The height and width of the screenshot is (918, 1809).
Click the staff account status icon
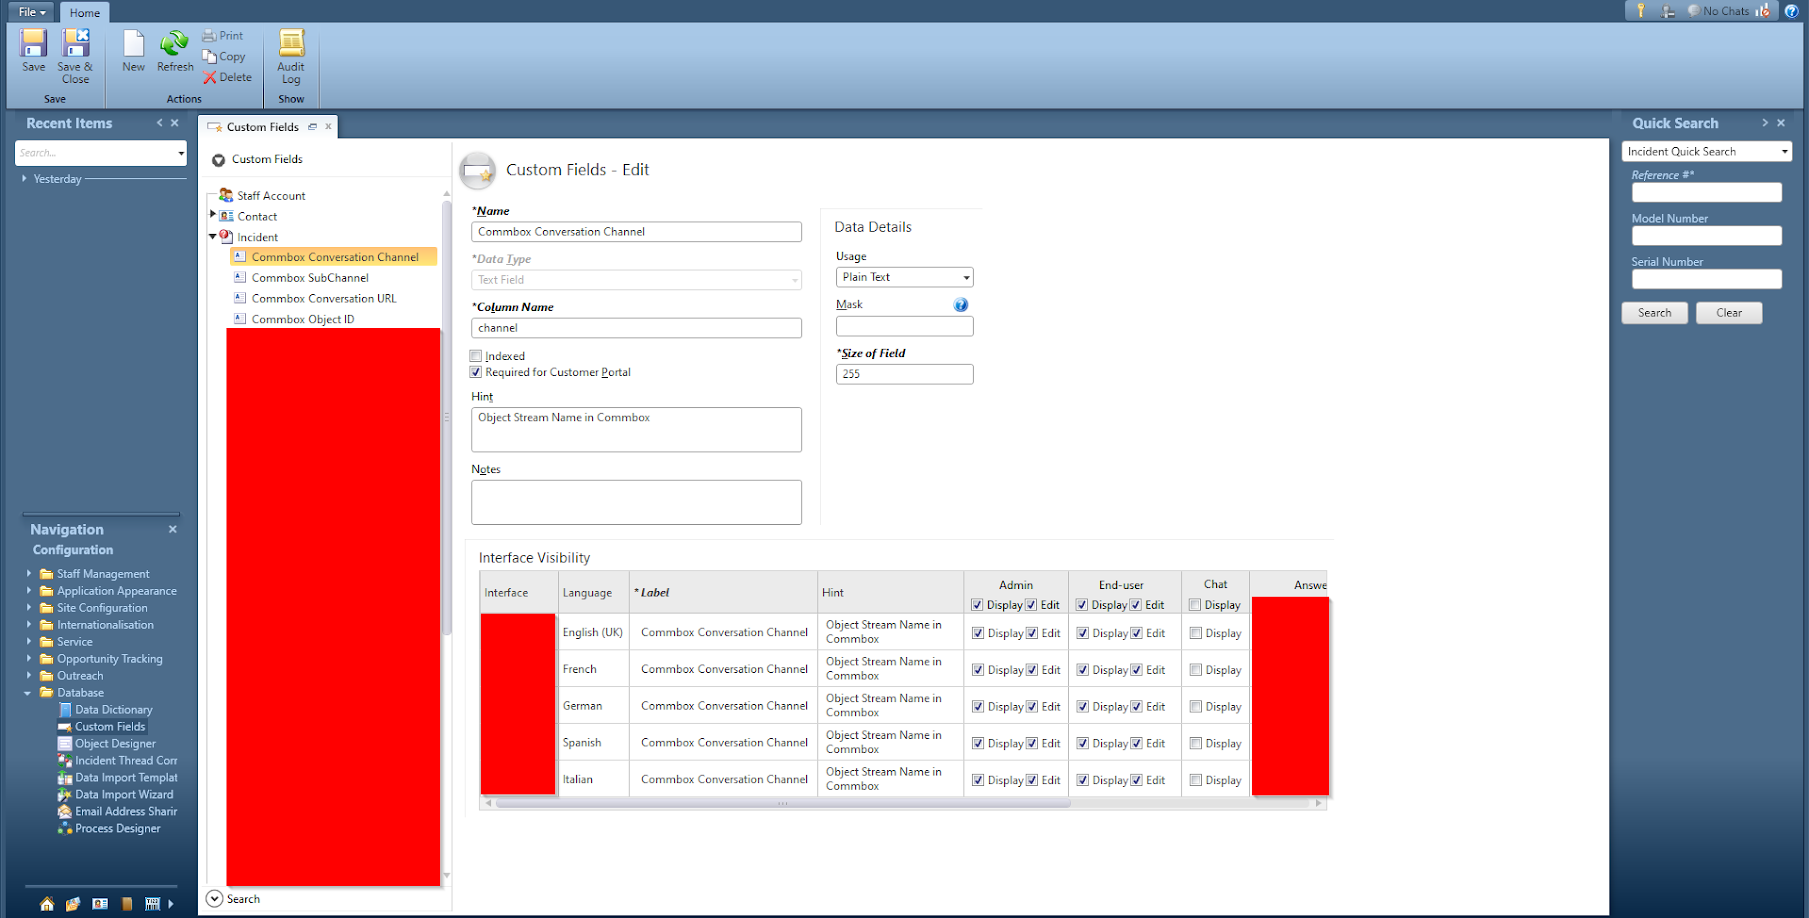coord(1668,11)
